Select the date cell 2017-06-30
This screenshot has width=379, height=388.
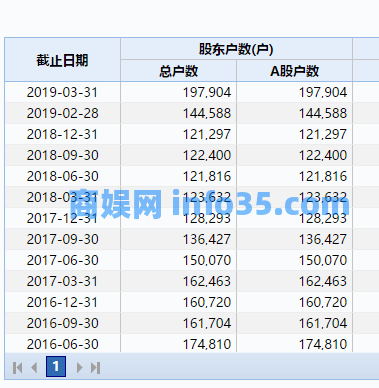tap(62, 260)
